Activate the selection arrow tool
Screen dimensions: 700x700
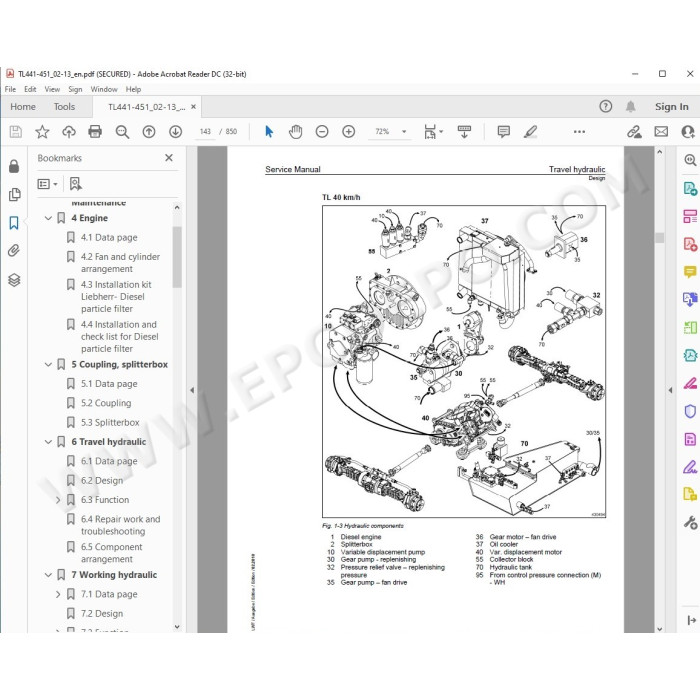tap(269, 132)
